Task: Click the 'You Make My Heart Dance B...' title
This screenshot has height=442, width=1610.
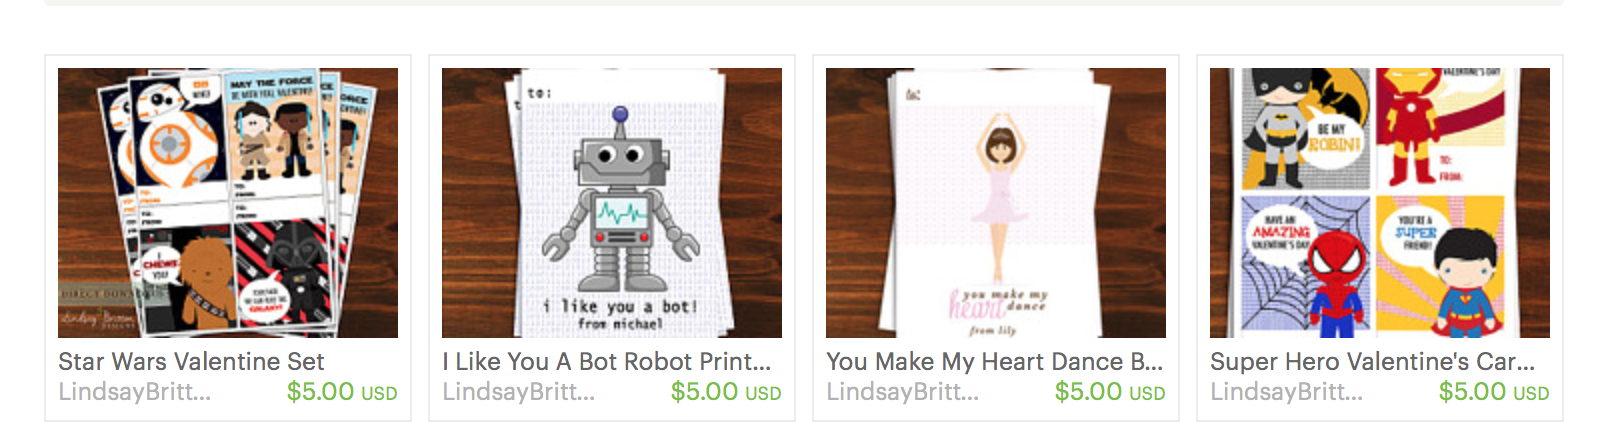Action: (994, 361)
